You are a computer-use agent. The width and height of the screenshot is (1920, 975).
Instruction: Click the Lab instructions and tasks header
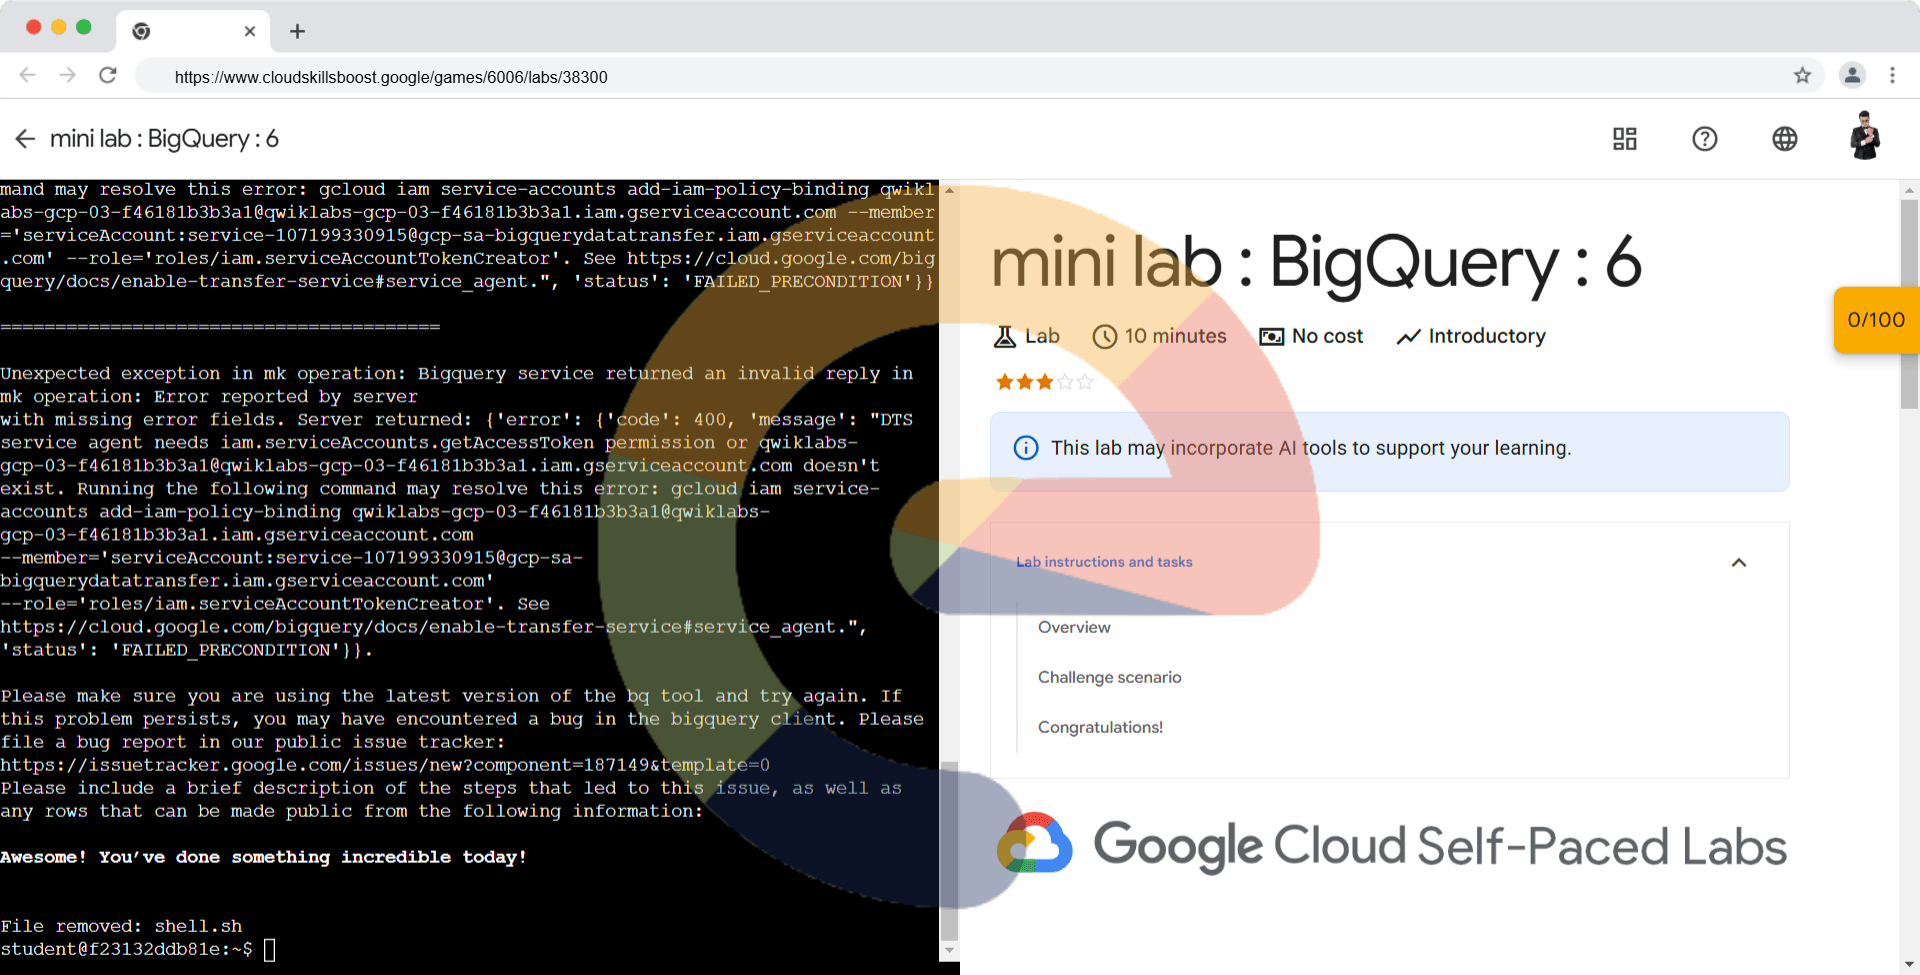click(x=1104, y=563)
